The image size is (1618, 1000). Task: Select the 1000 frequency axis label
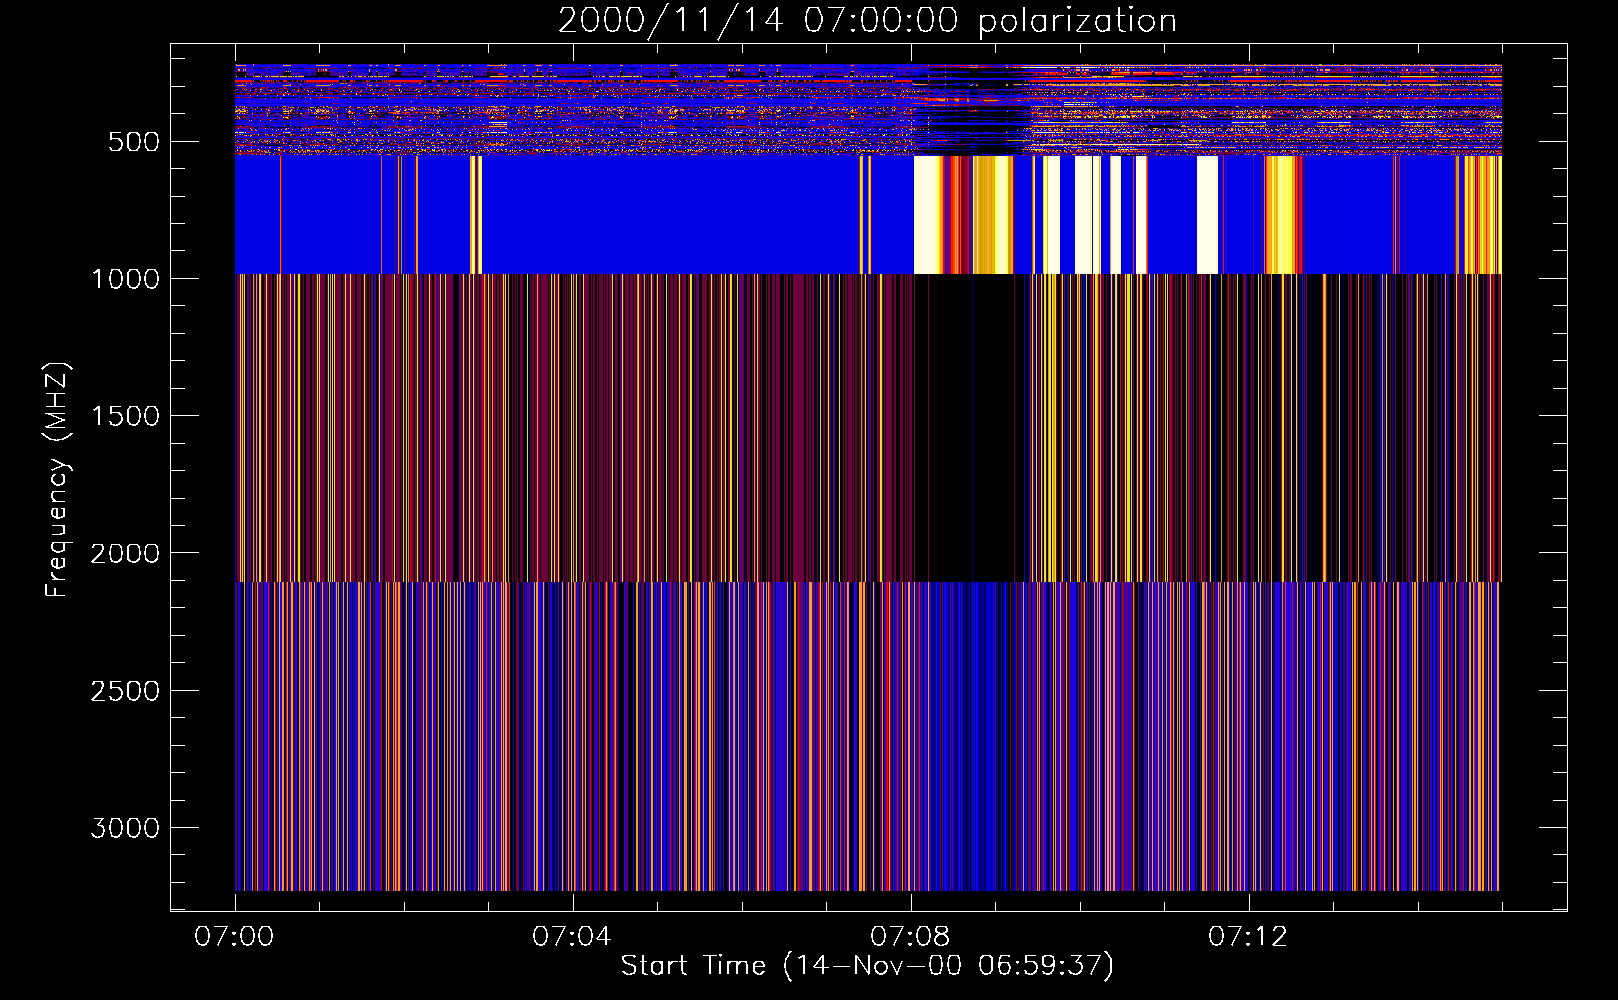(x=124, y=279)
